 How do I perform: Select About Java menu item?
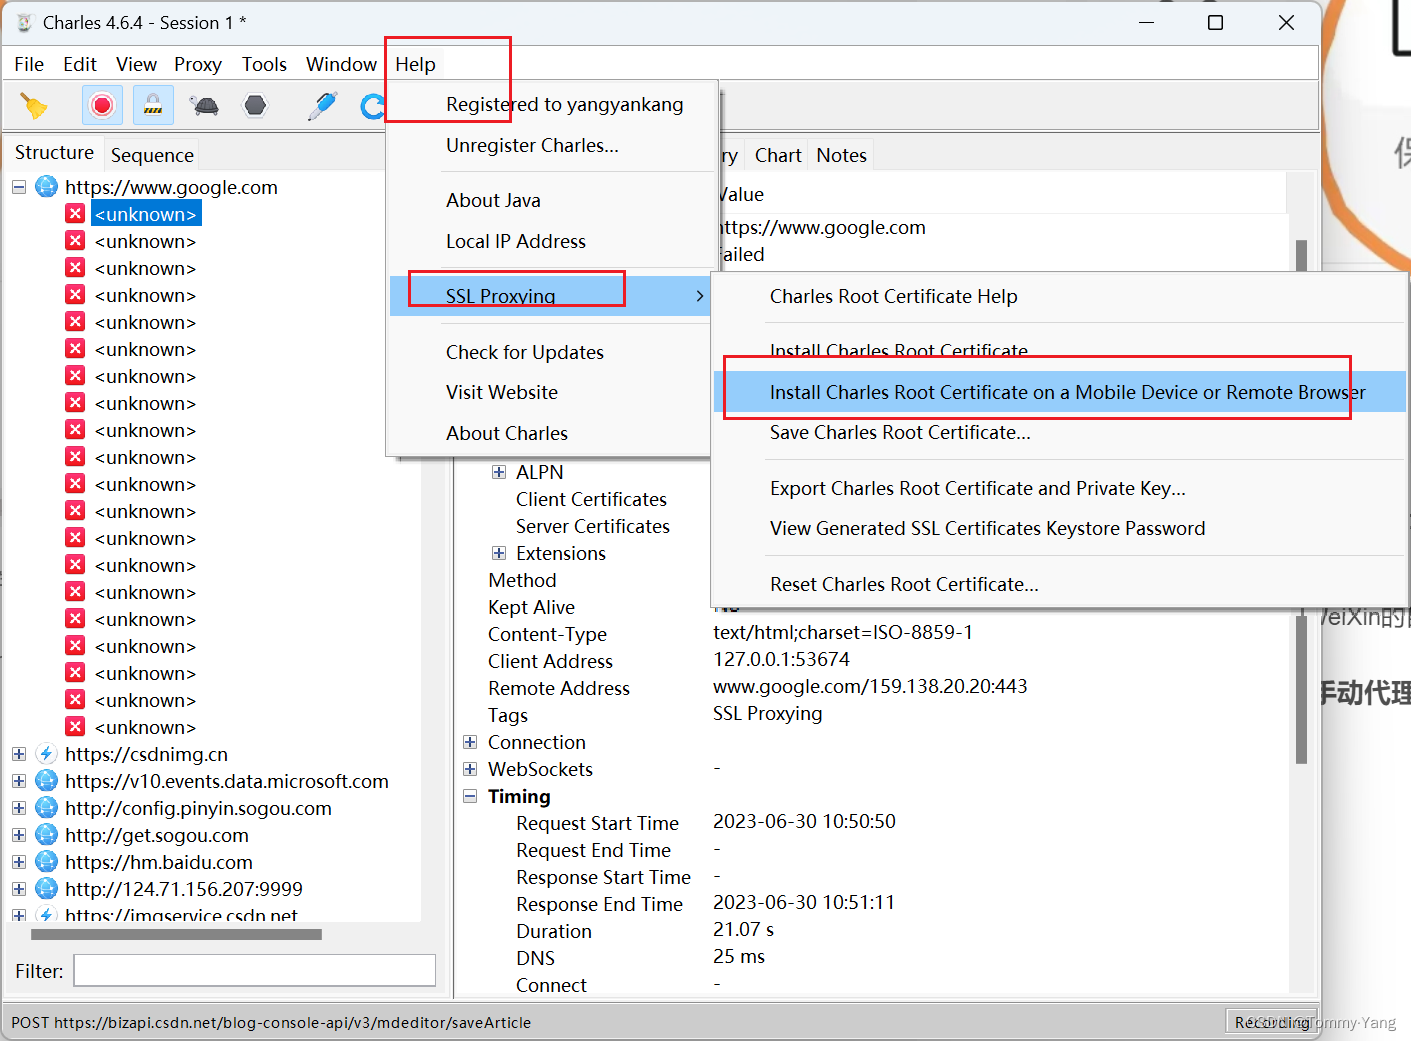click(x=549, y=200)
